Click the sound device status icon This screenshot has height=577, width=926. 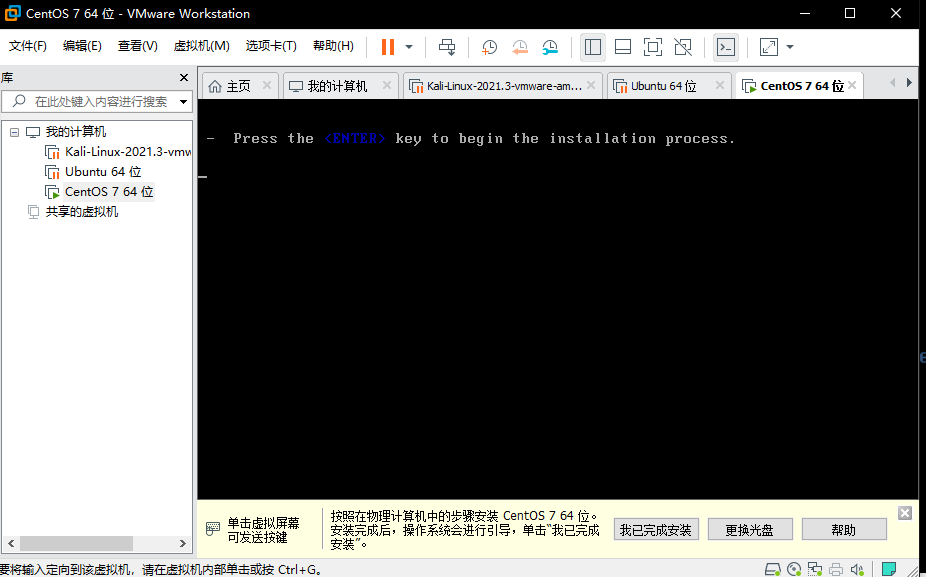[857, 568]
